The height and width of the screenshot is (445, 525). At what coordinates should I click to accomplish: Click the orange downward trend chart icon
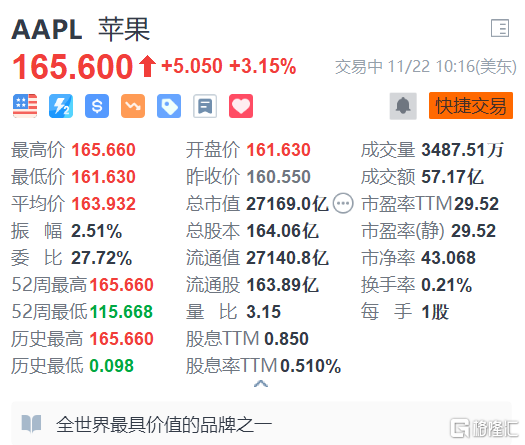133,106
